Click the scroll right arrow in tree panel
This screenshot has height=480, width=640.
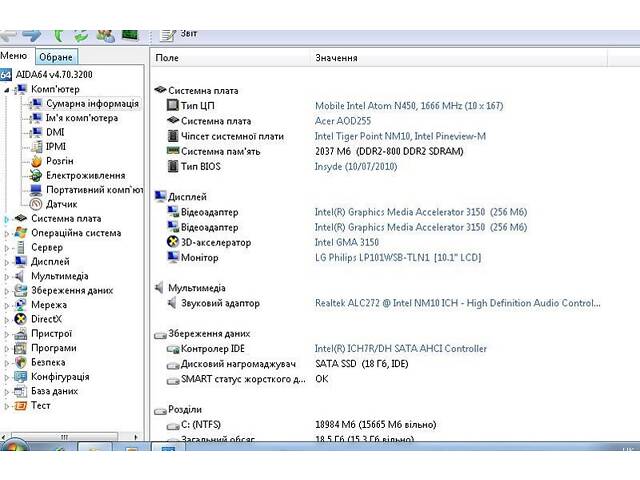pos(136,437)
